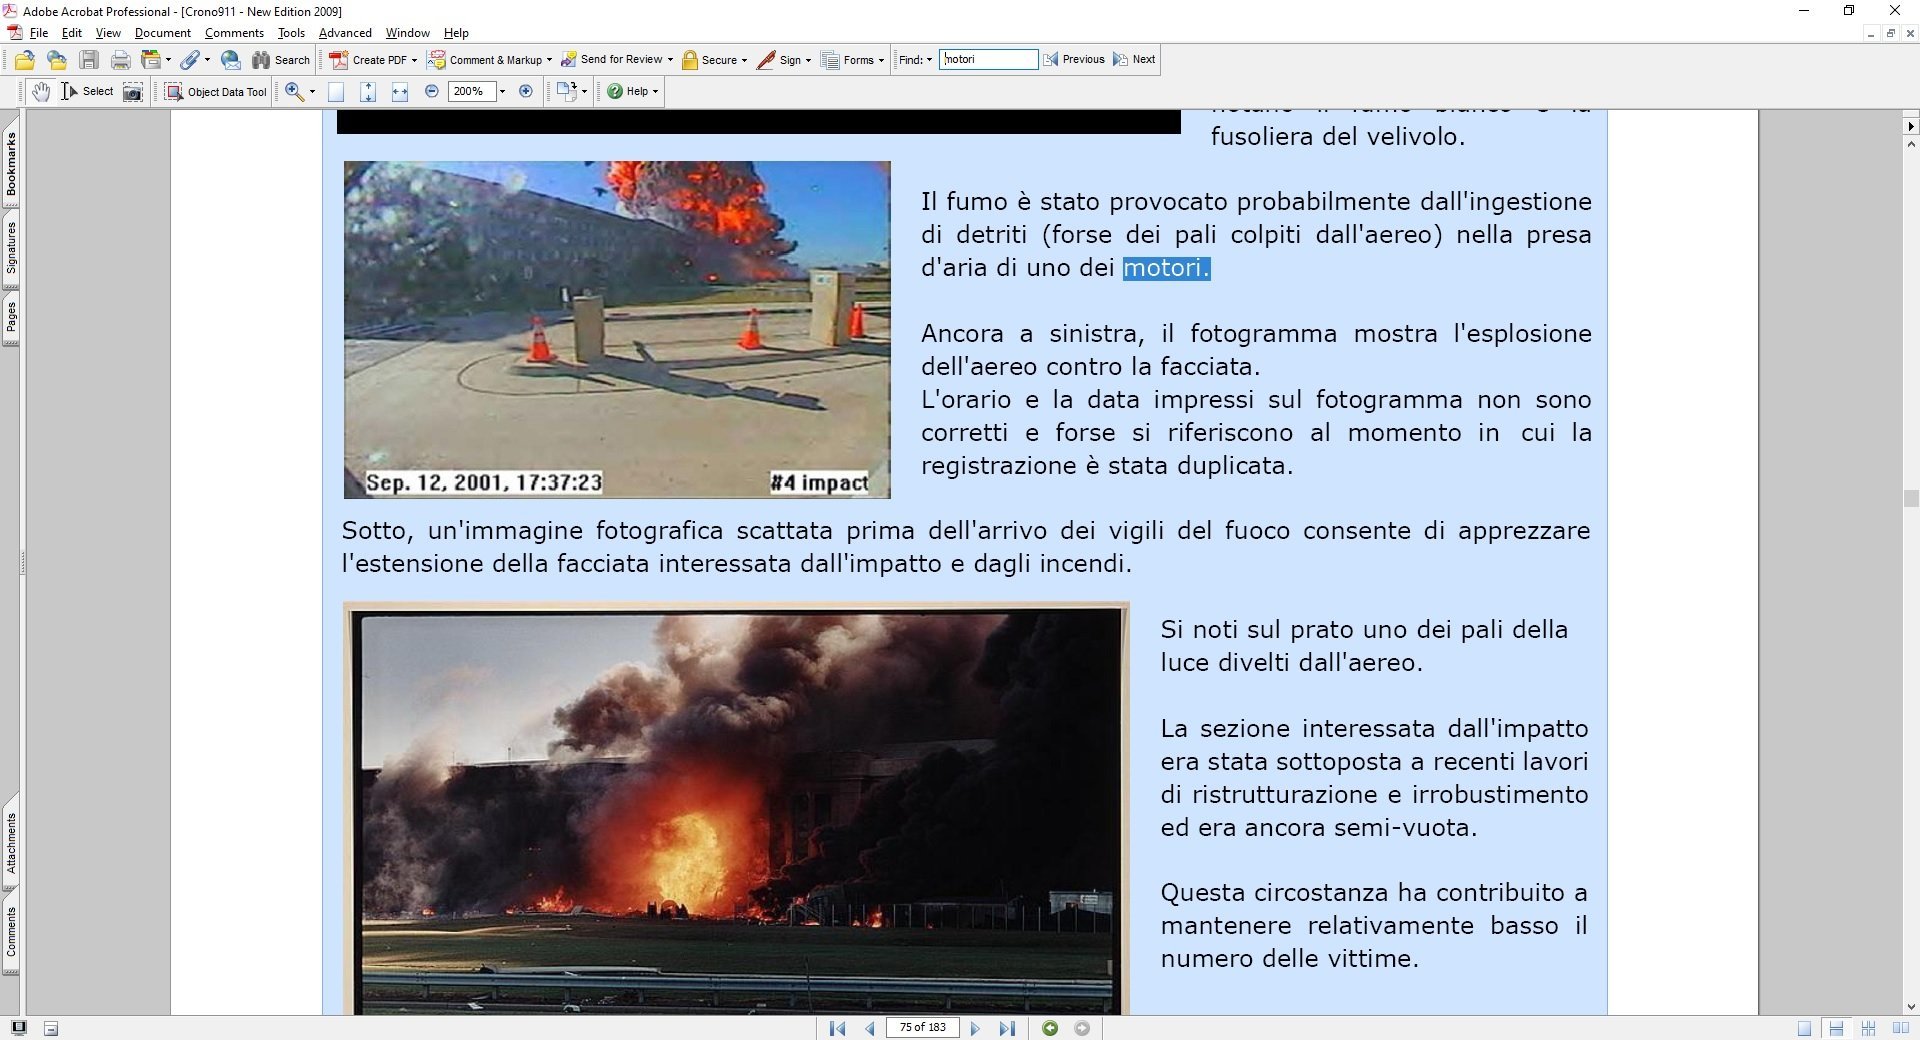The image size is (1920, 1040).
Task: Zoom out with the minus button
Action: click(432, 91)
